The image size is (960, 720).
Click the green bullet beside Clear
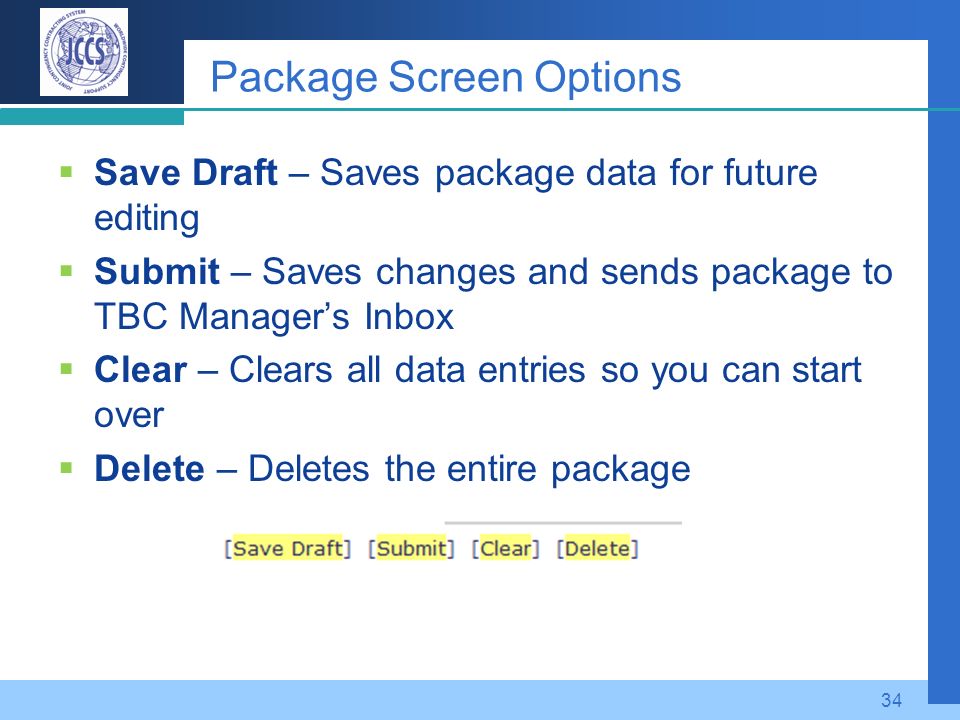tap(66, 369)
